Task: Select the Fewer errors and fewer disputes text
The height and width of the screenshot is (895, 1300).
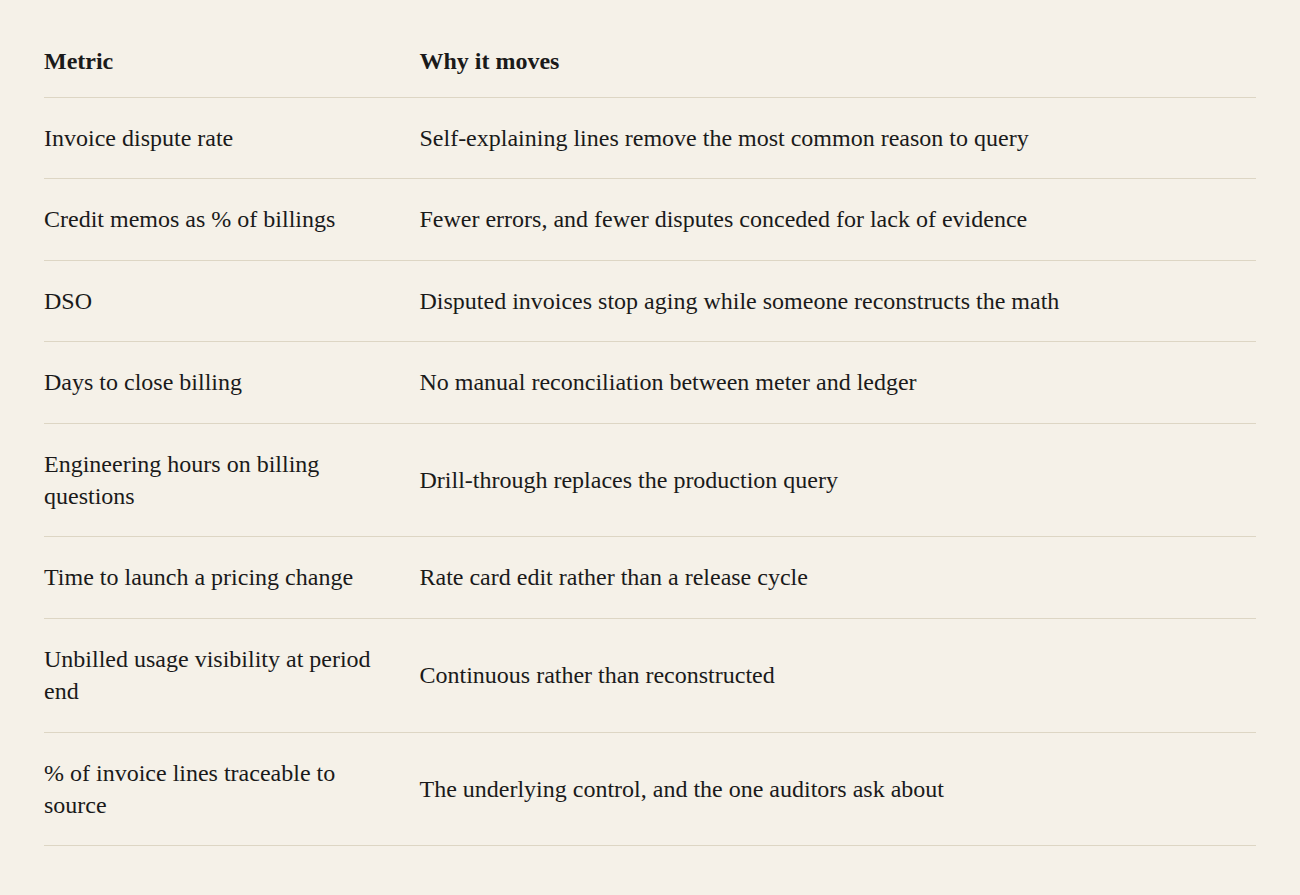Action: [x=723, y=219]
